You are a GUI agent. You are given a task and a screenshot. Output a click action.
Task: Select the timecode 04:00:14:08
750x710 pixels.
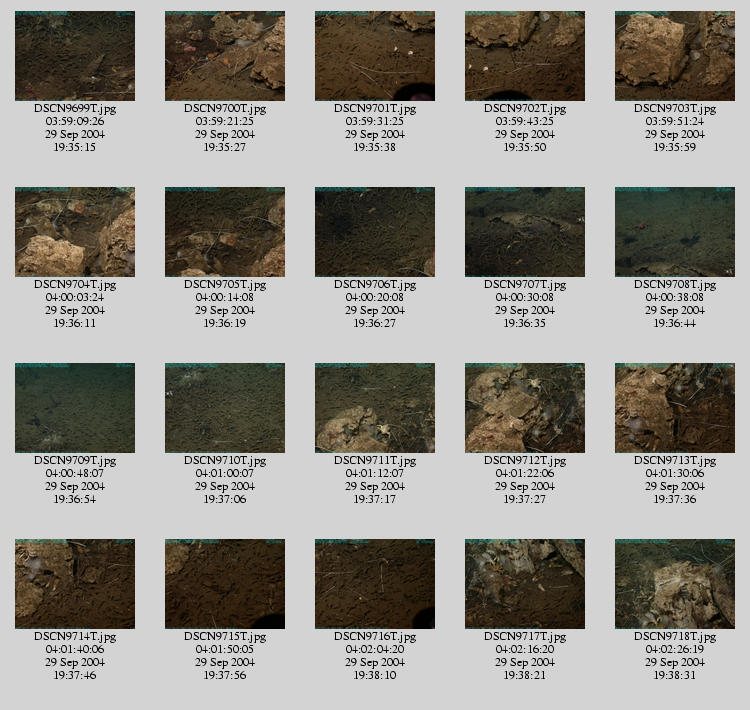point(225,297)
